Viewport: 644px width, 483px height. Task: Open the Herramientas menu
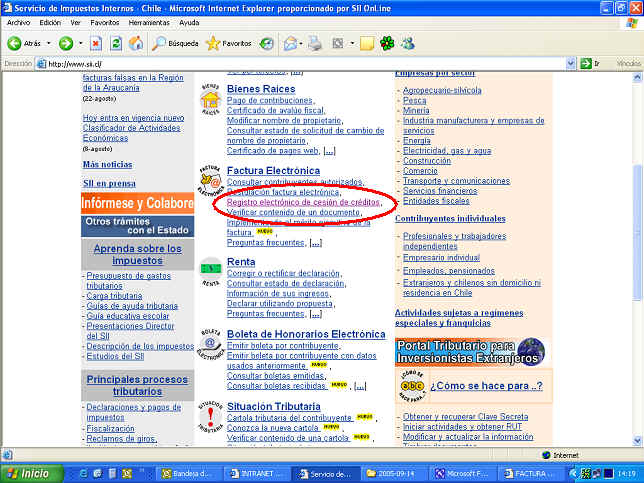pos(149,23)
